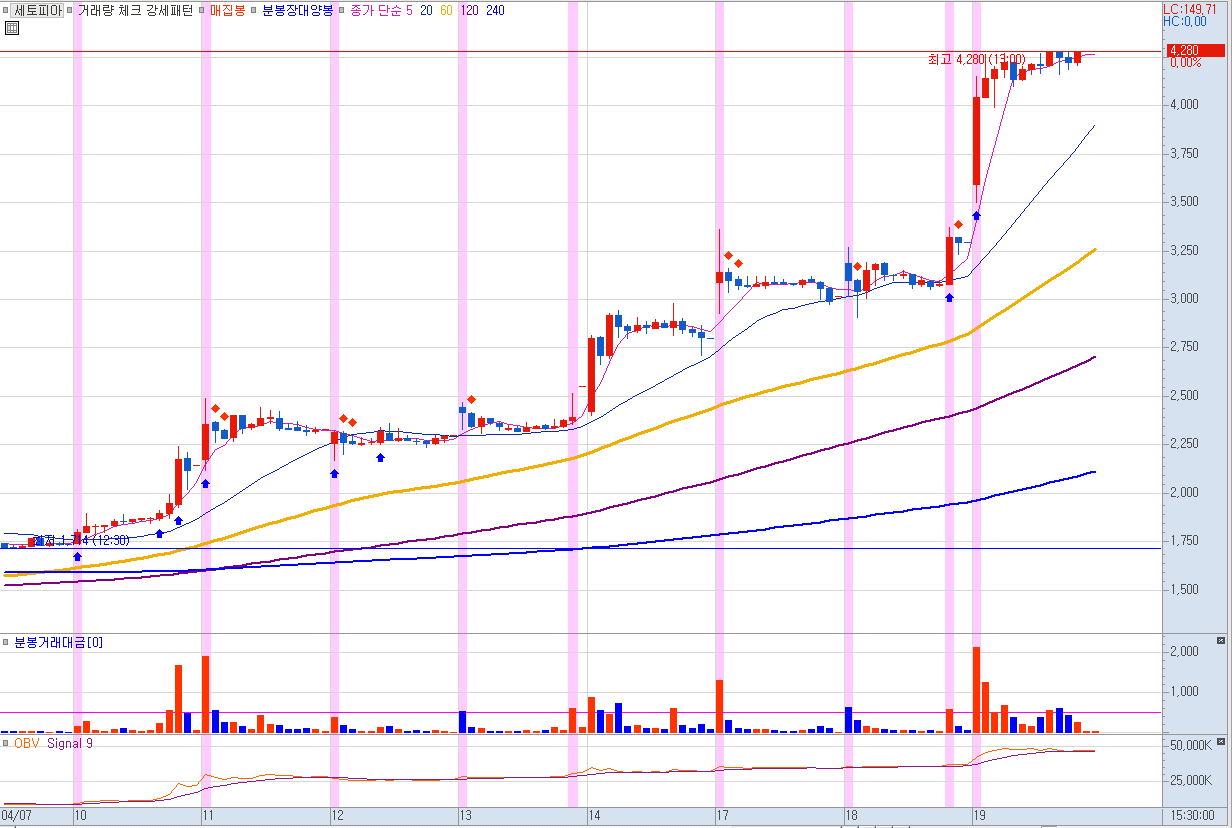Screen dimensions: 1232x828
Task: Click the square marker before 분봉거래대금[0]
Action: 6,642
